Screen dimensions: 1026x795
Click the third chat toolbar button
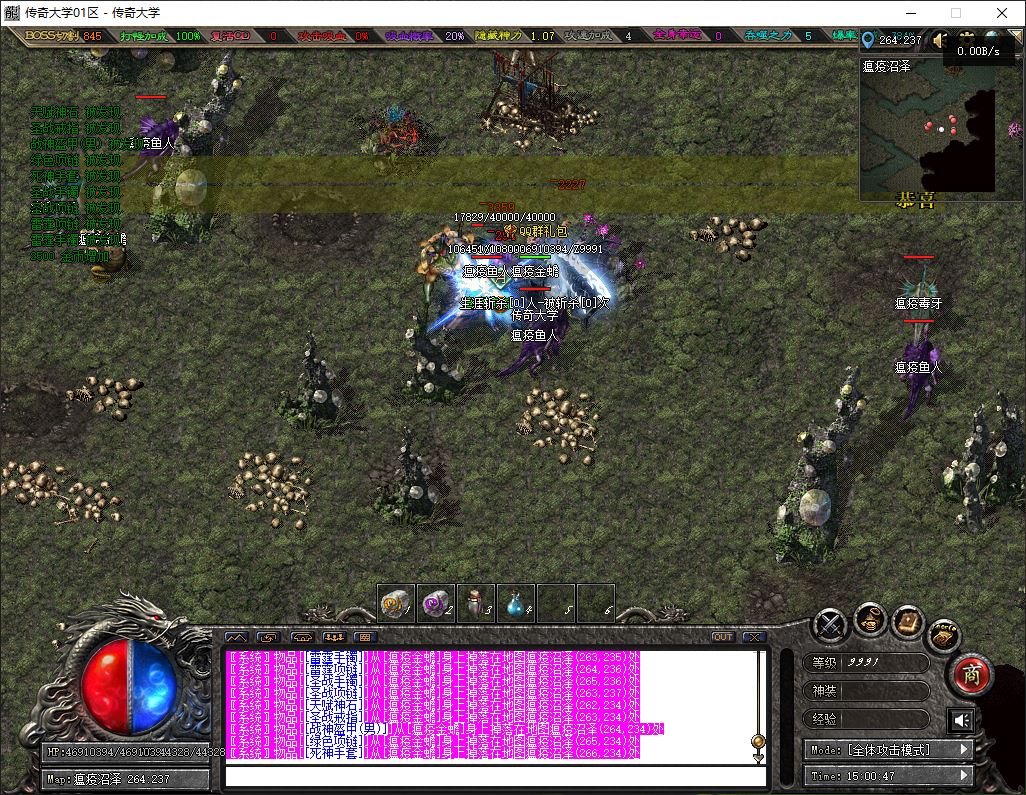(x=302, y=637)
